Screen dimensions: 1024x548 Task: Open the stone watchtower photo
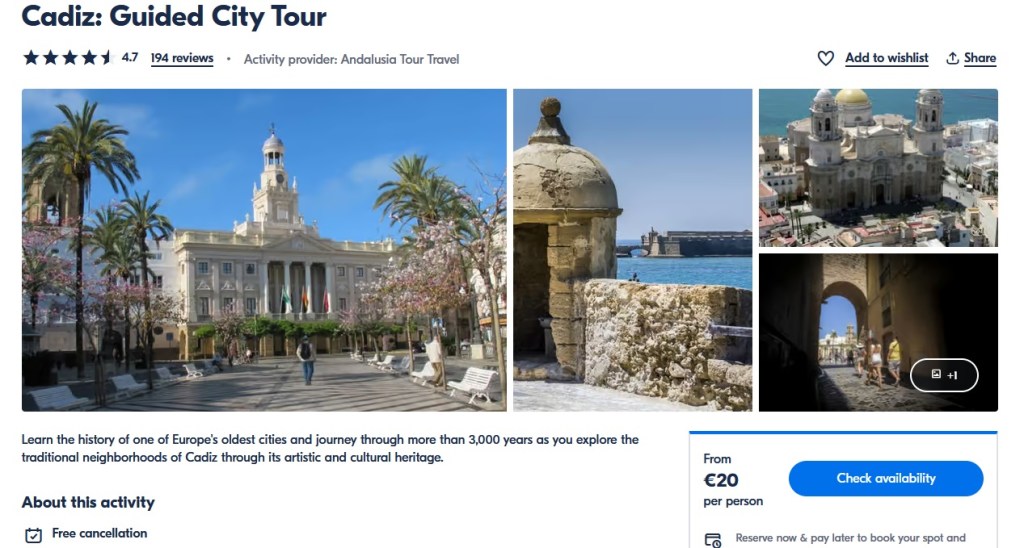pos(632,250)
